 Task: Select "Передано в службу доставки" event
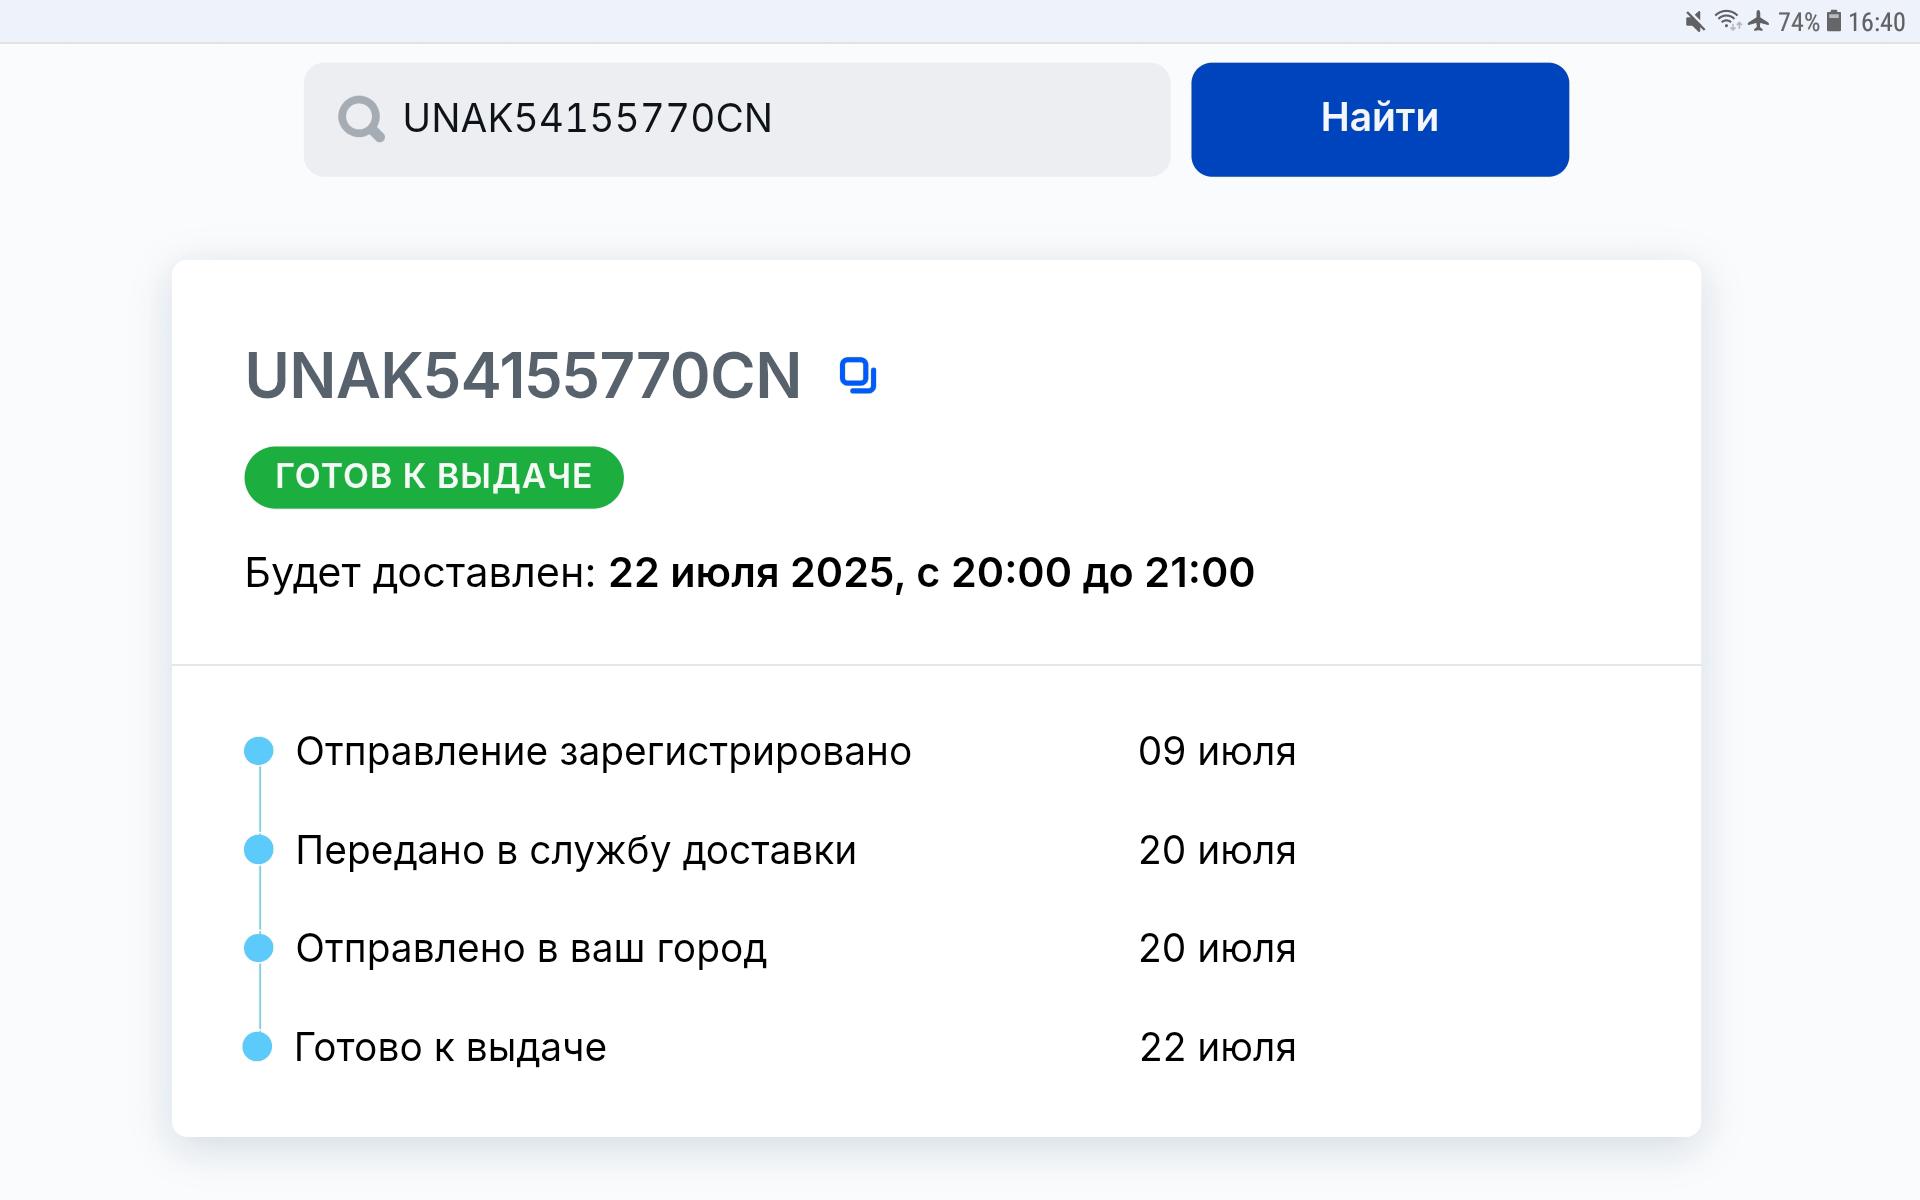[x=576, y=851]
